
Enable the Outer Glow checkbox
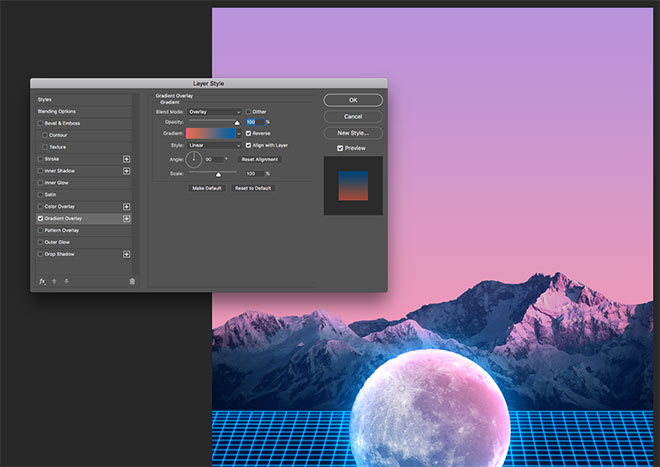(x=40, y=242)
